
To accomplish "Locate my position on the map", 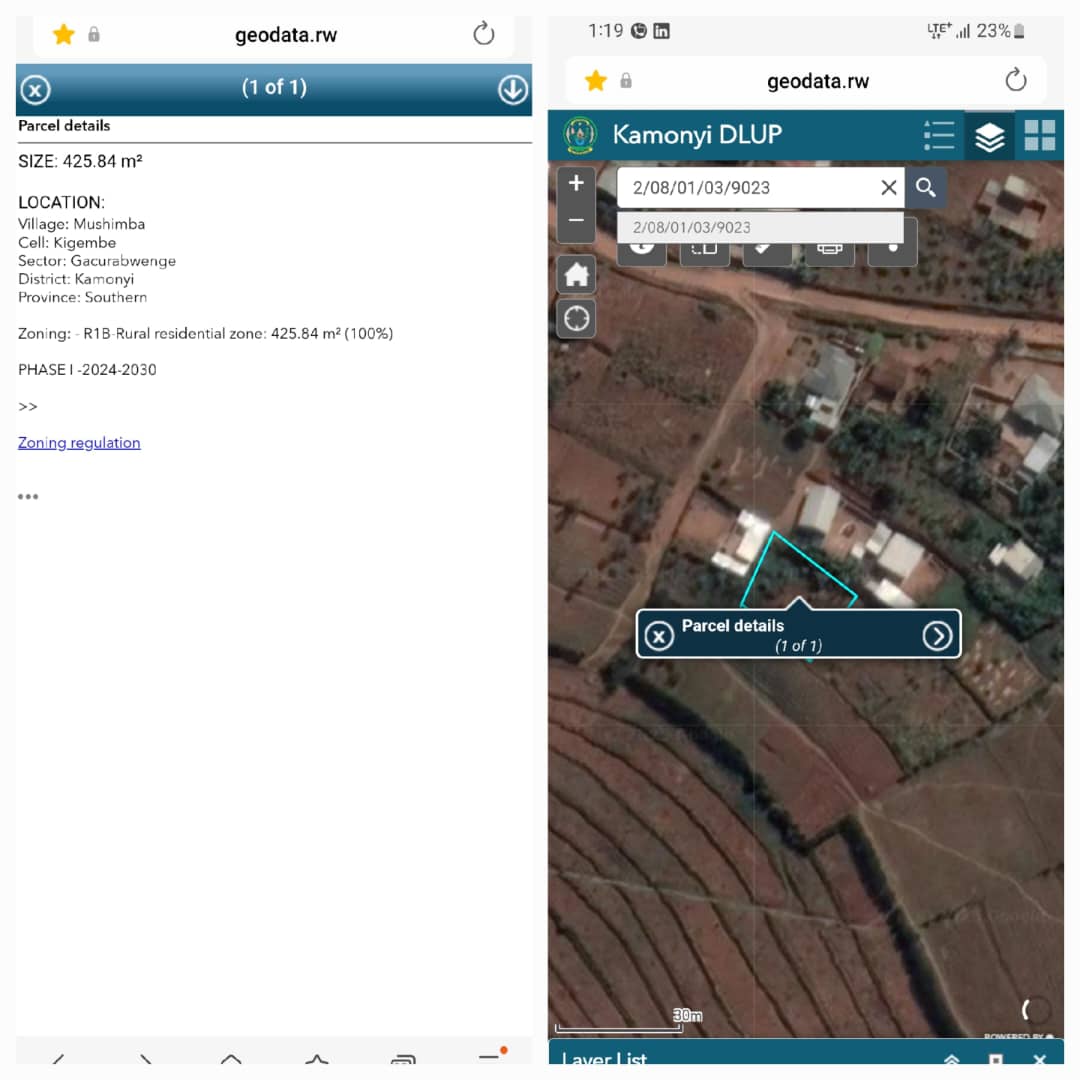I will [576, 318].
